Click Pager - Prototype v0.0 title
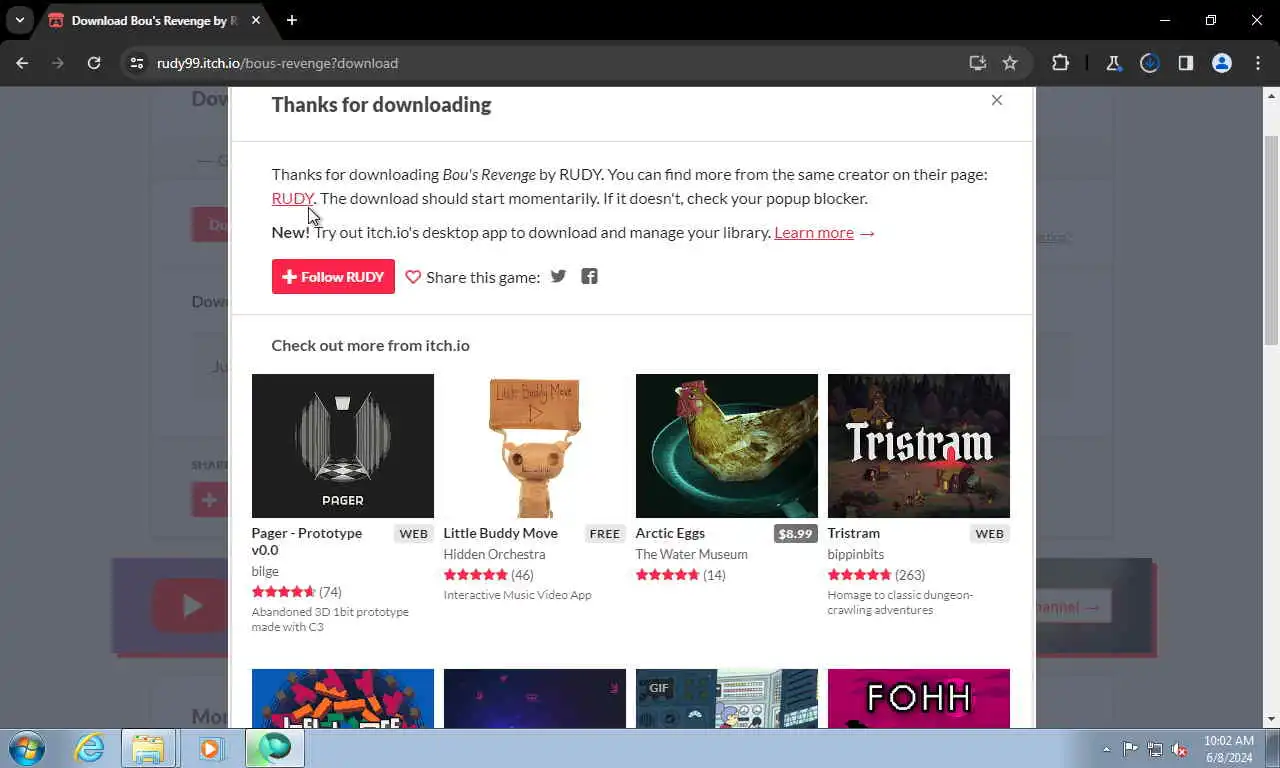 (306, 541)
